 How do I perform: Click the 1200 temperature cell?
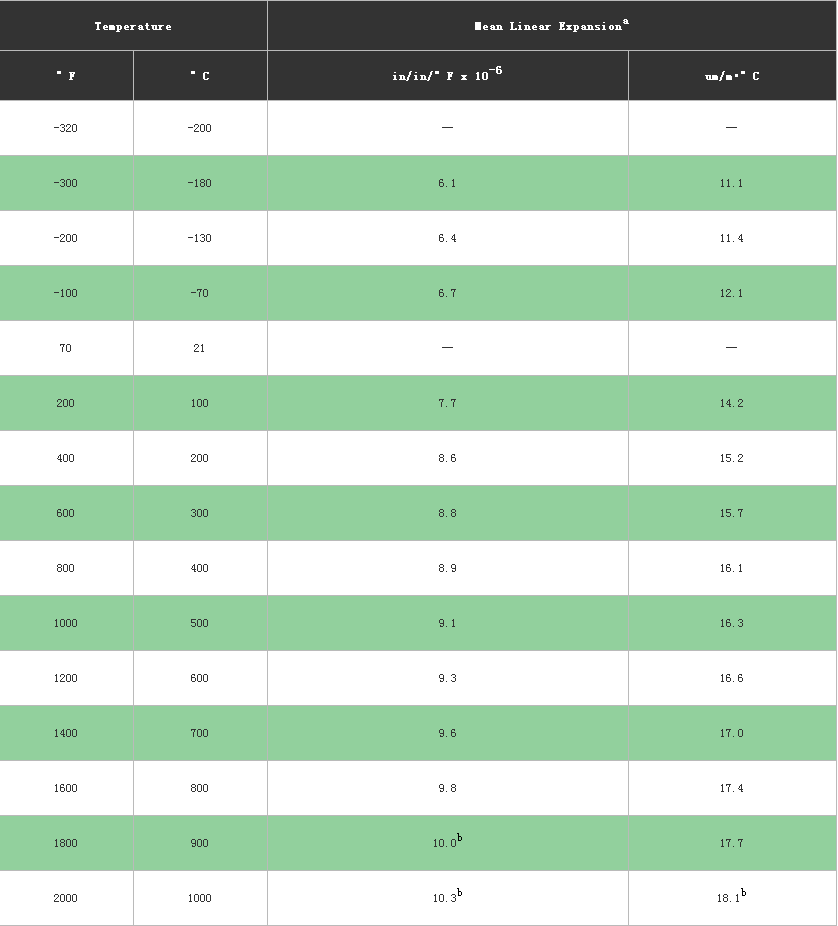66,678
